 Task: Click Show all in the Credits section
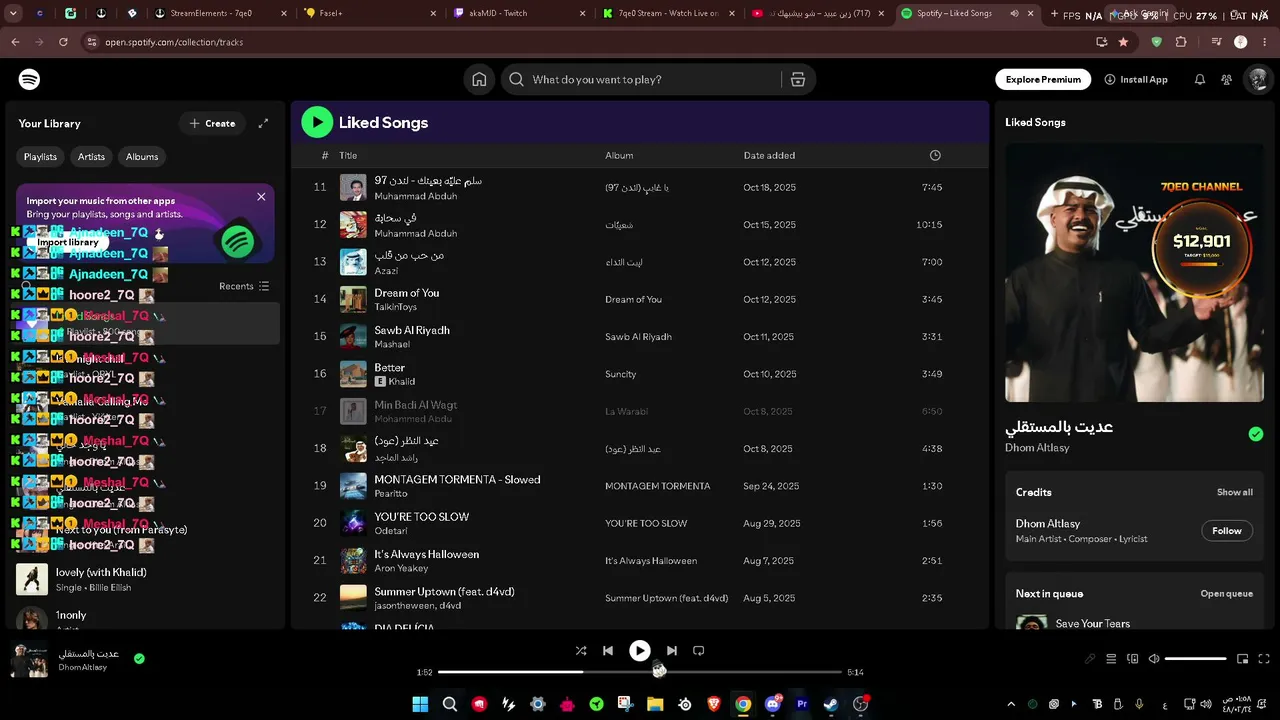[x=1235, y=492]
